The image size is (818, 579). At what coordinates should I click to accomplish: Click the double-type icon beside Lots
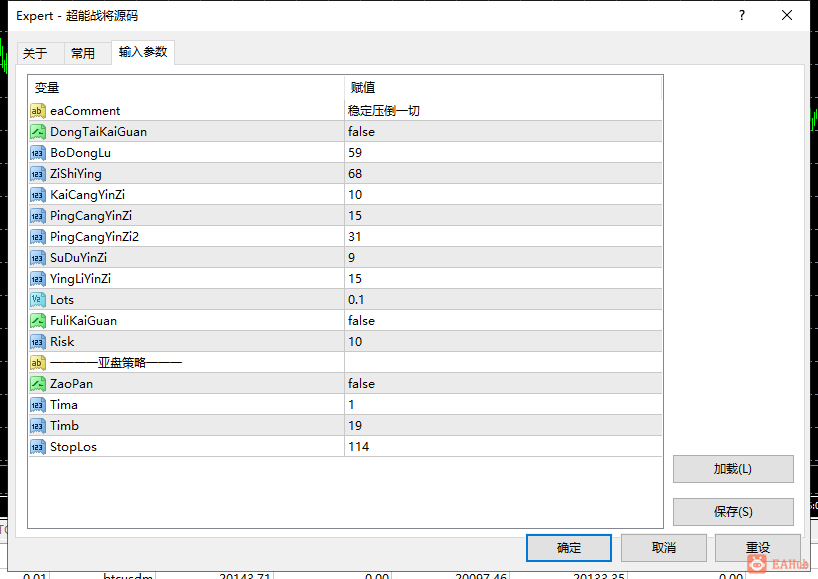(x=38, y=299)
